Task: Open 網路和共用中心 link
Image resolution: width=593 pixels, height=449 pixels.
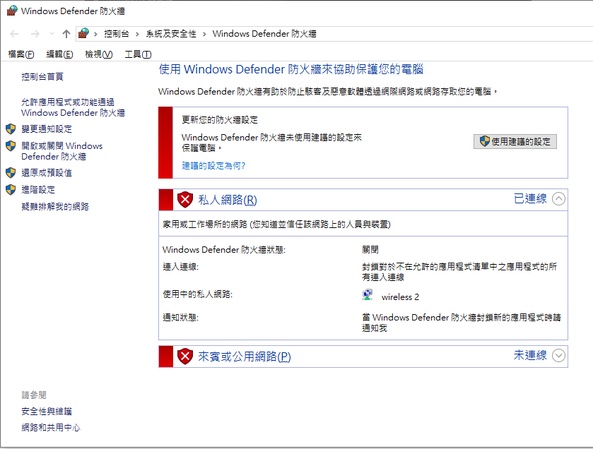Action: coord(51,427)
